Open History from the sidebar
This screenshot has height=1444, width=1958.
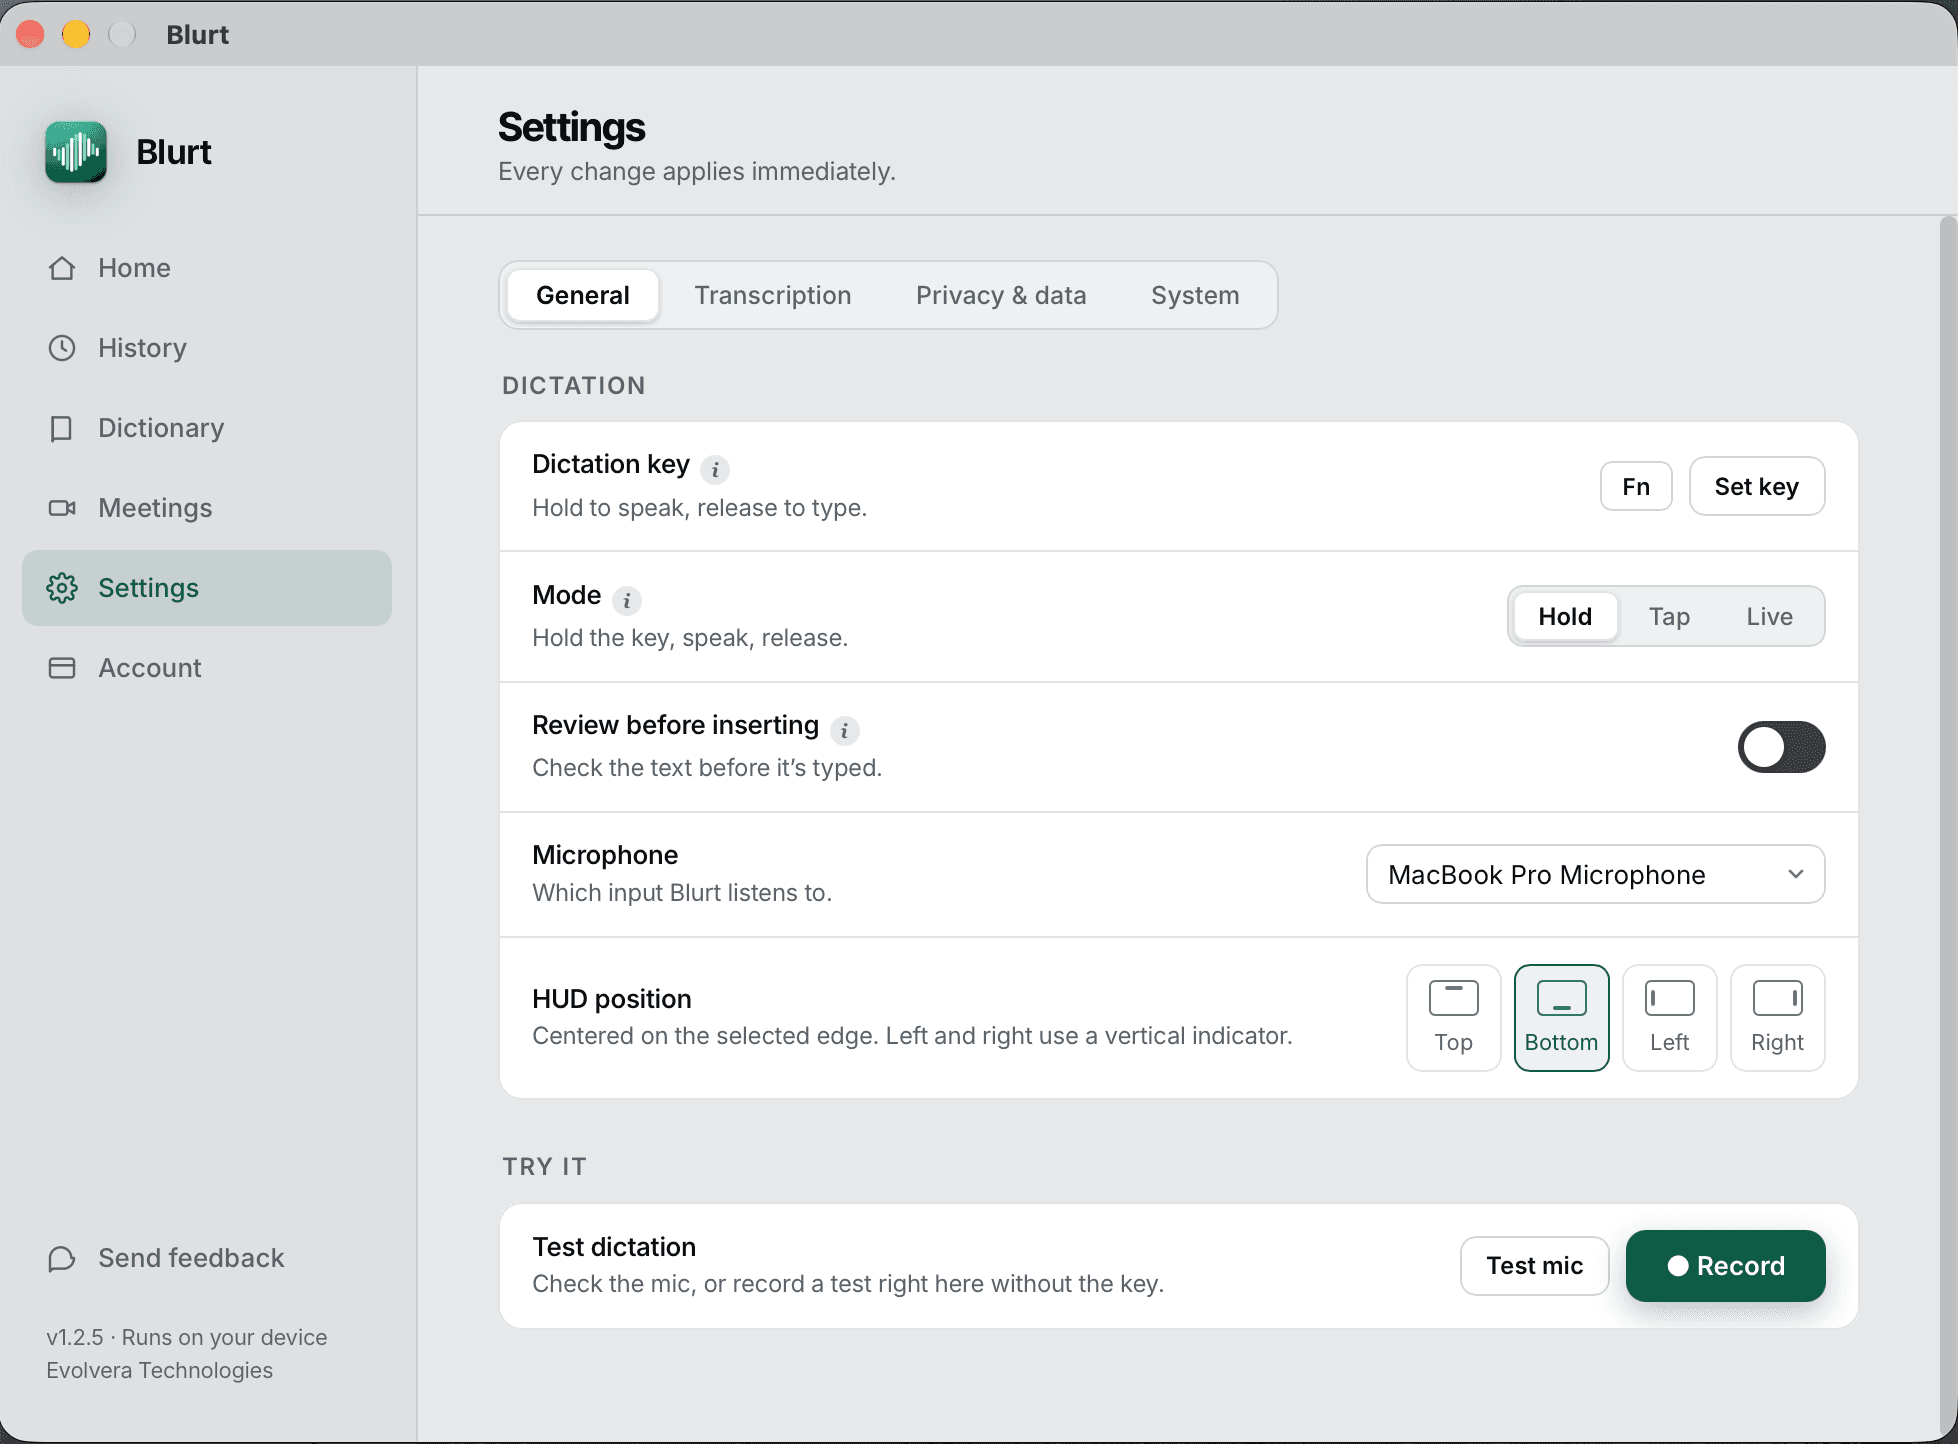[x=142, y=348]
